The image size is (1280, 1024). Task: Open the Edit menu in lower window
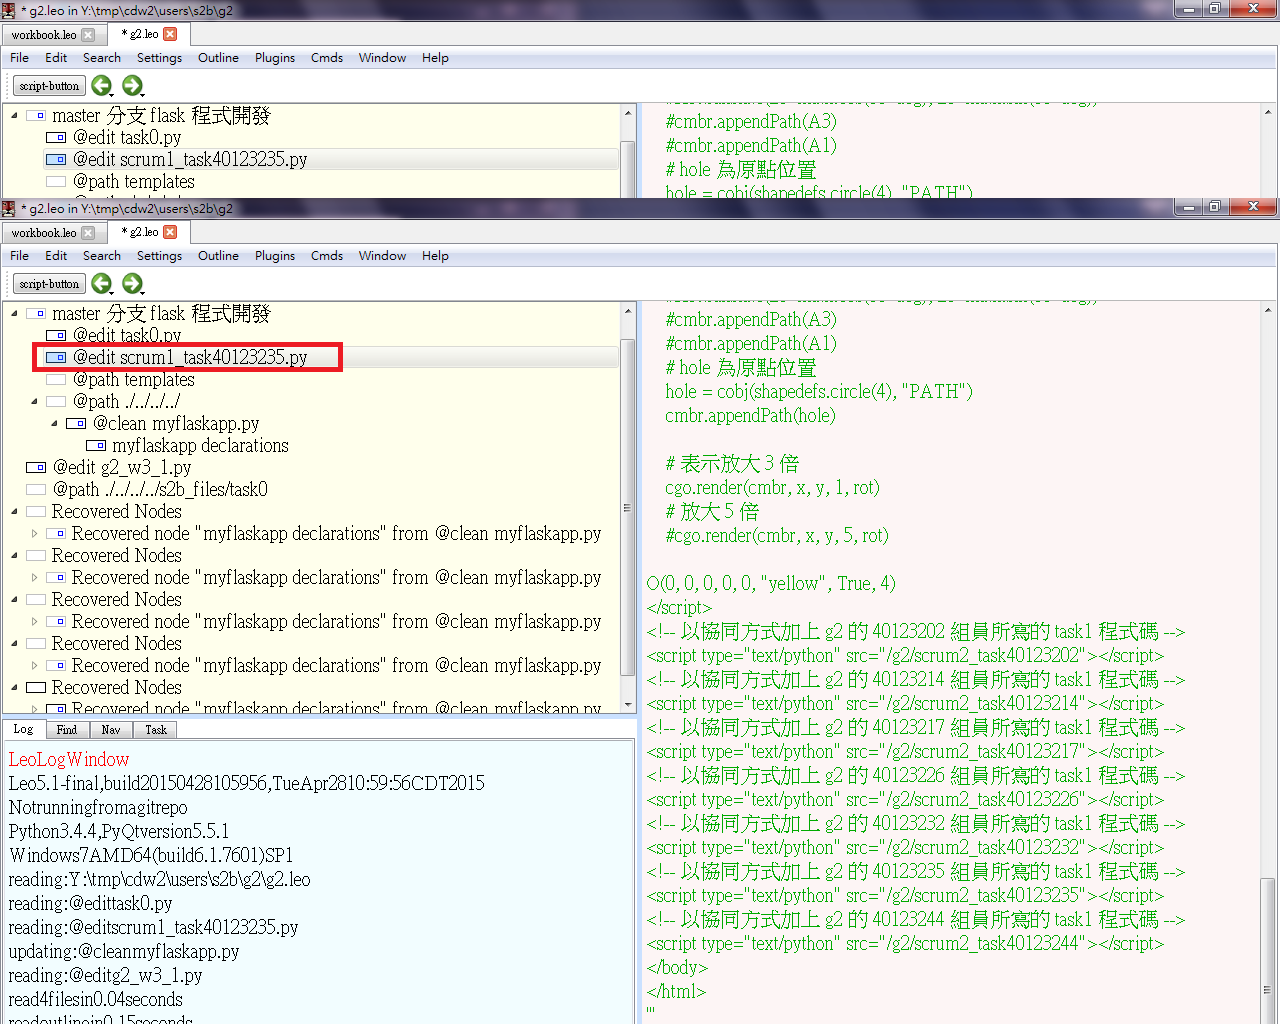tap(56, 256)
